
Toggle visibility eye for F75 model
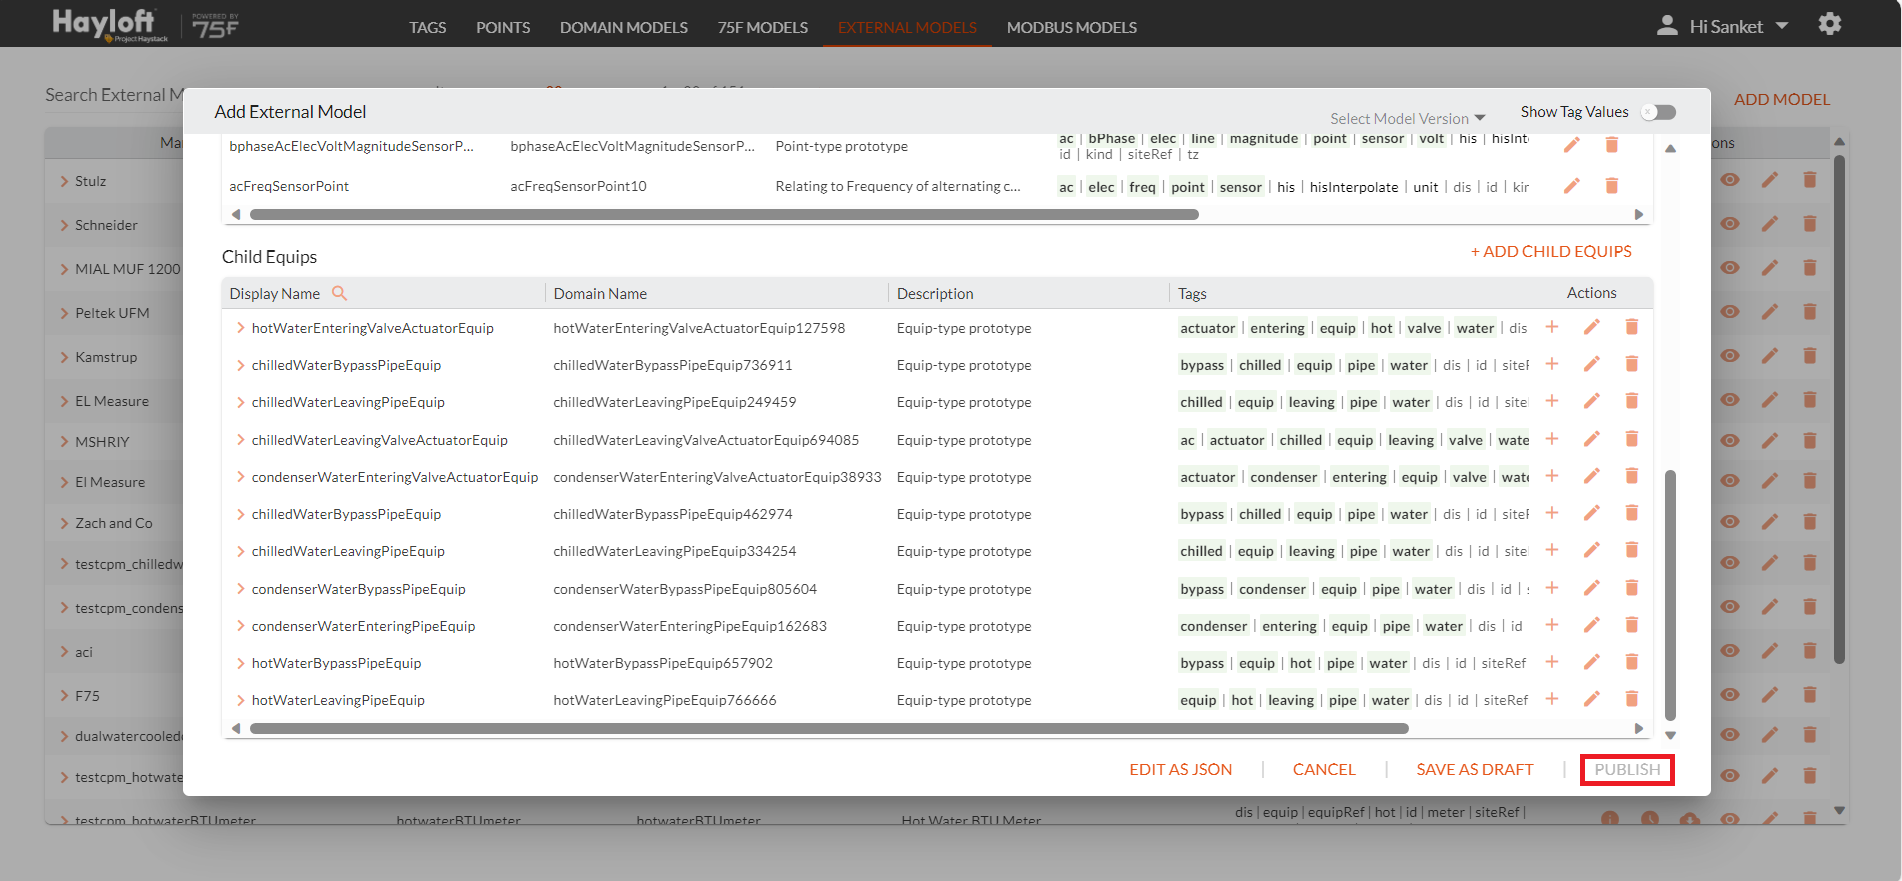coord(1730,695)
